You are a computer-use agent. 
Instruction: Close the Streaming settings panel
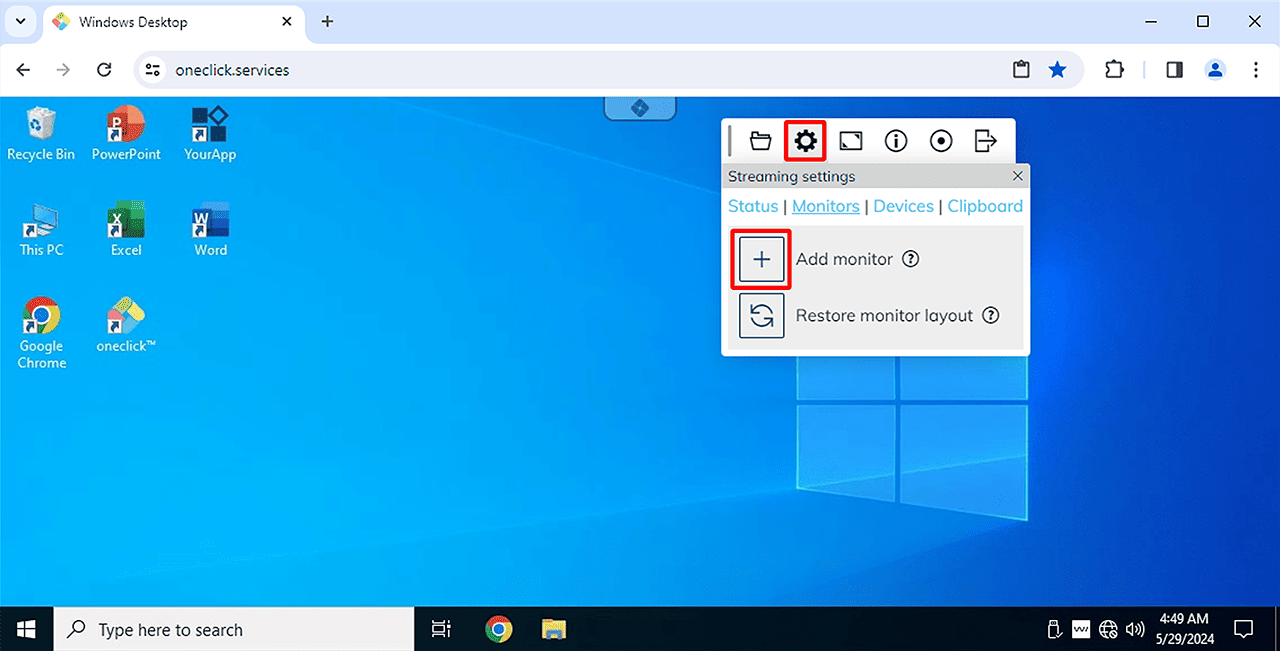pos(1018,176)
